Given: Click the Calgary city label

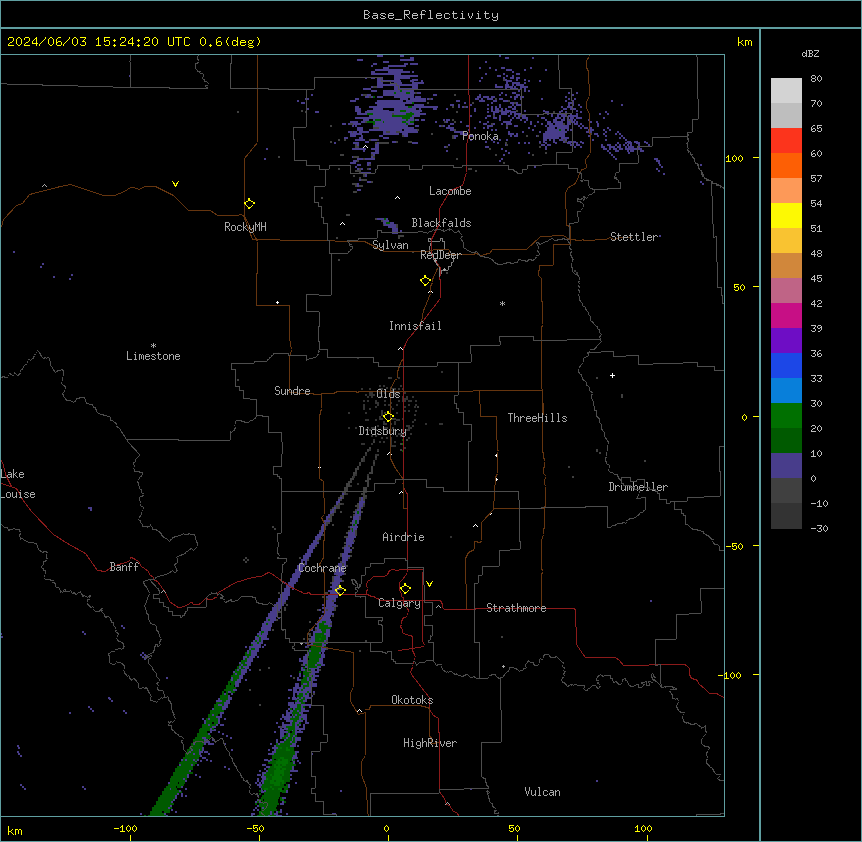Looking at the screenshot, I should 399,603.
